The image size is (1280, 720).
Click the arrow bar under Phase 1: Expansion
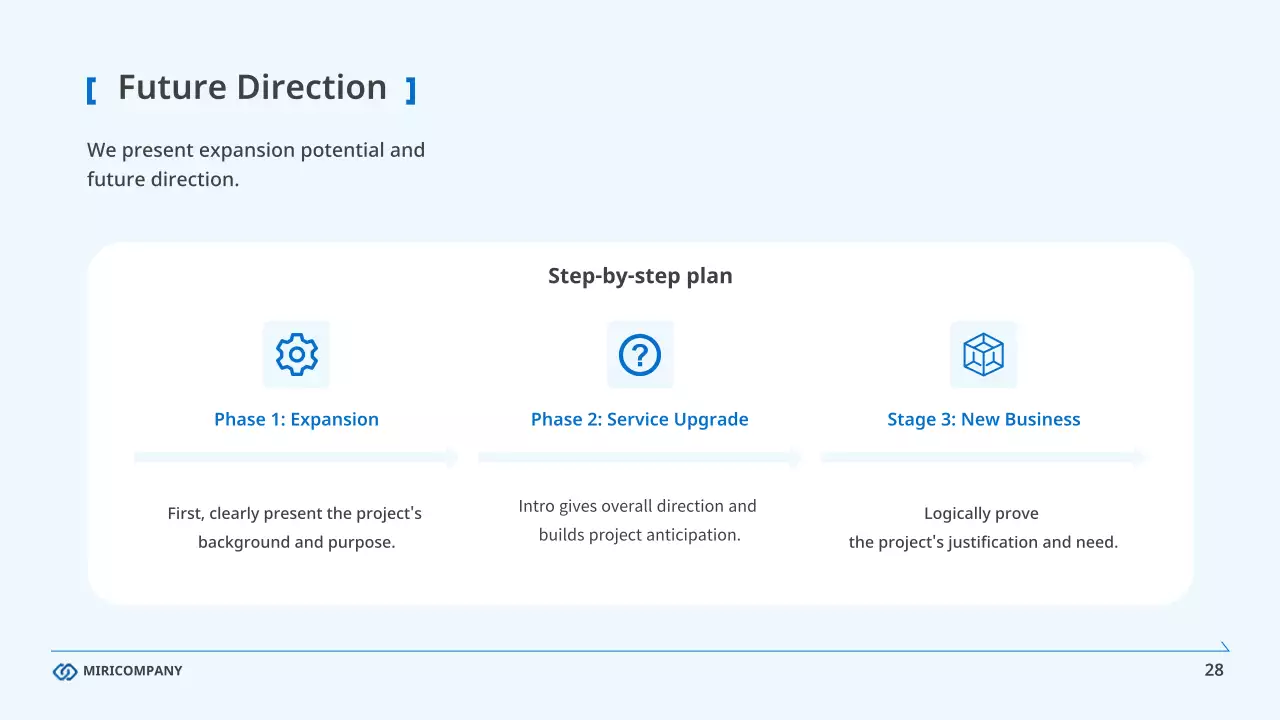coord(296,457)
